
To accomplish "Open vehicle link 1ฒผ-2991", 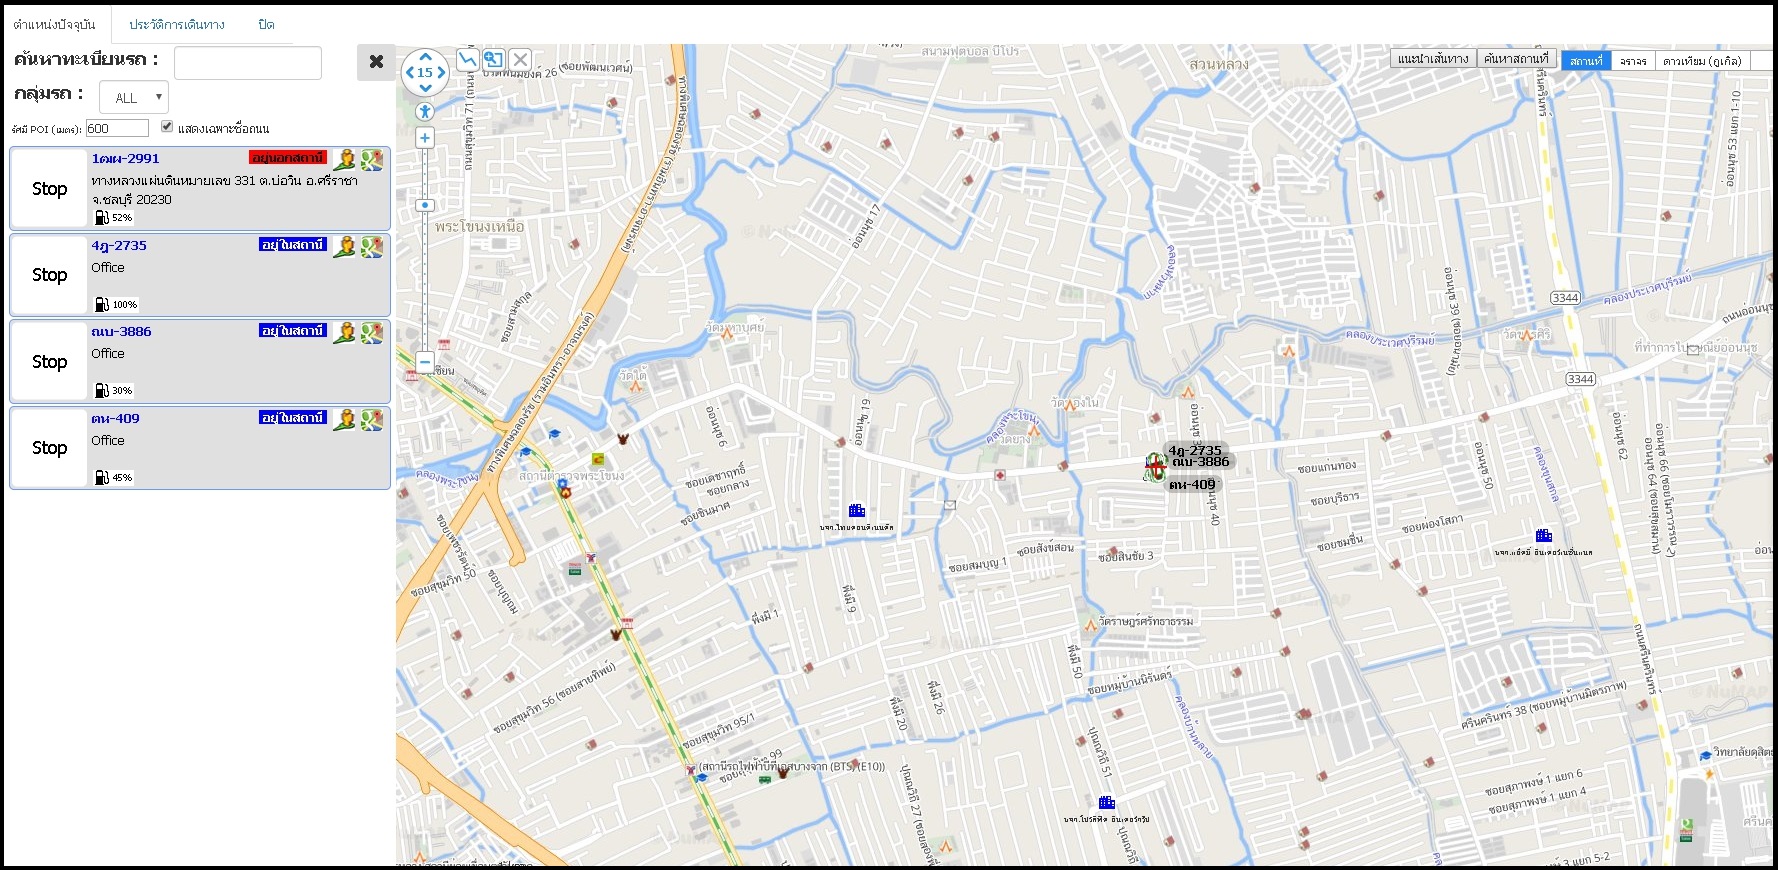I will pyautogui.click(x=125, y=158).
